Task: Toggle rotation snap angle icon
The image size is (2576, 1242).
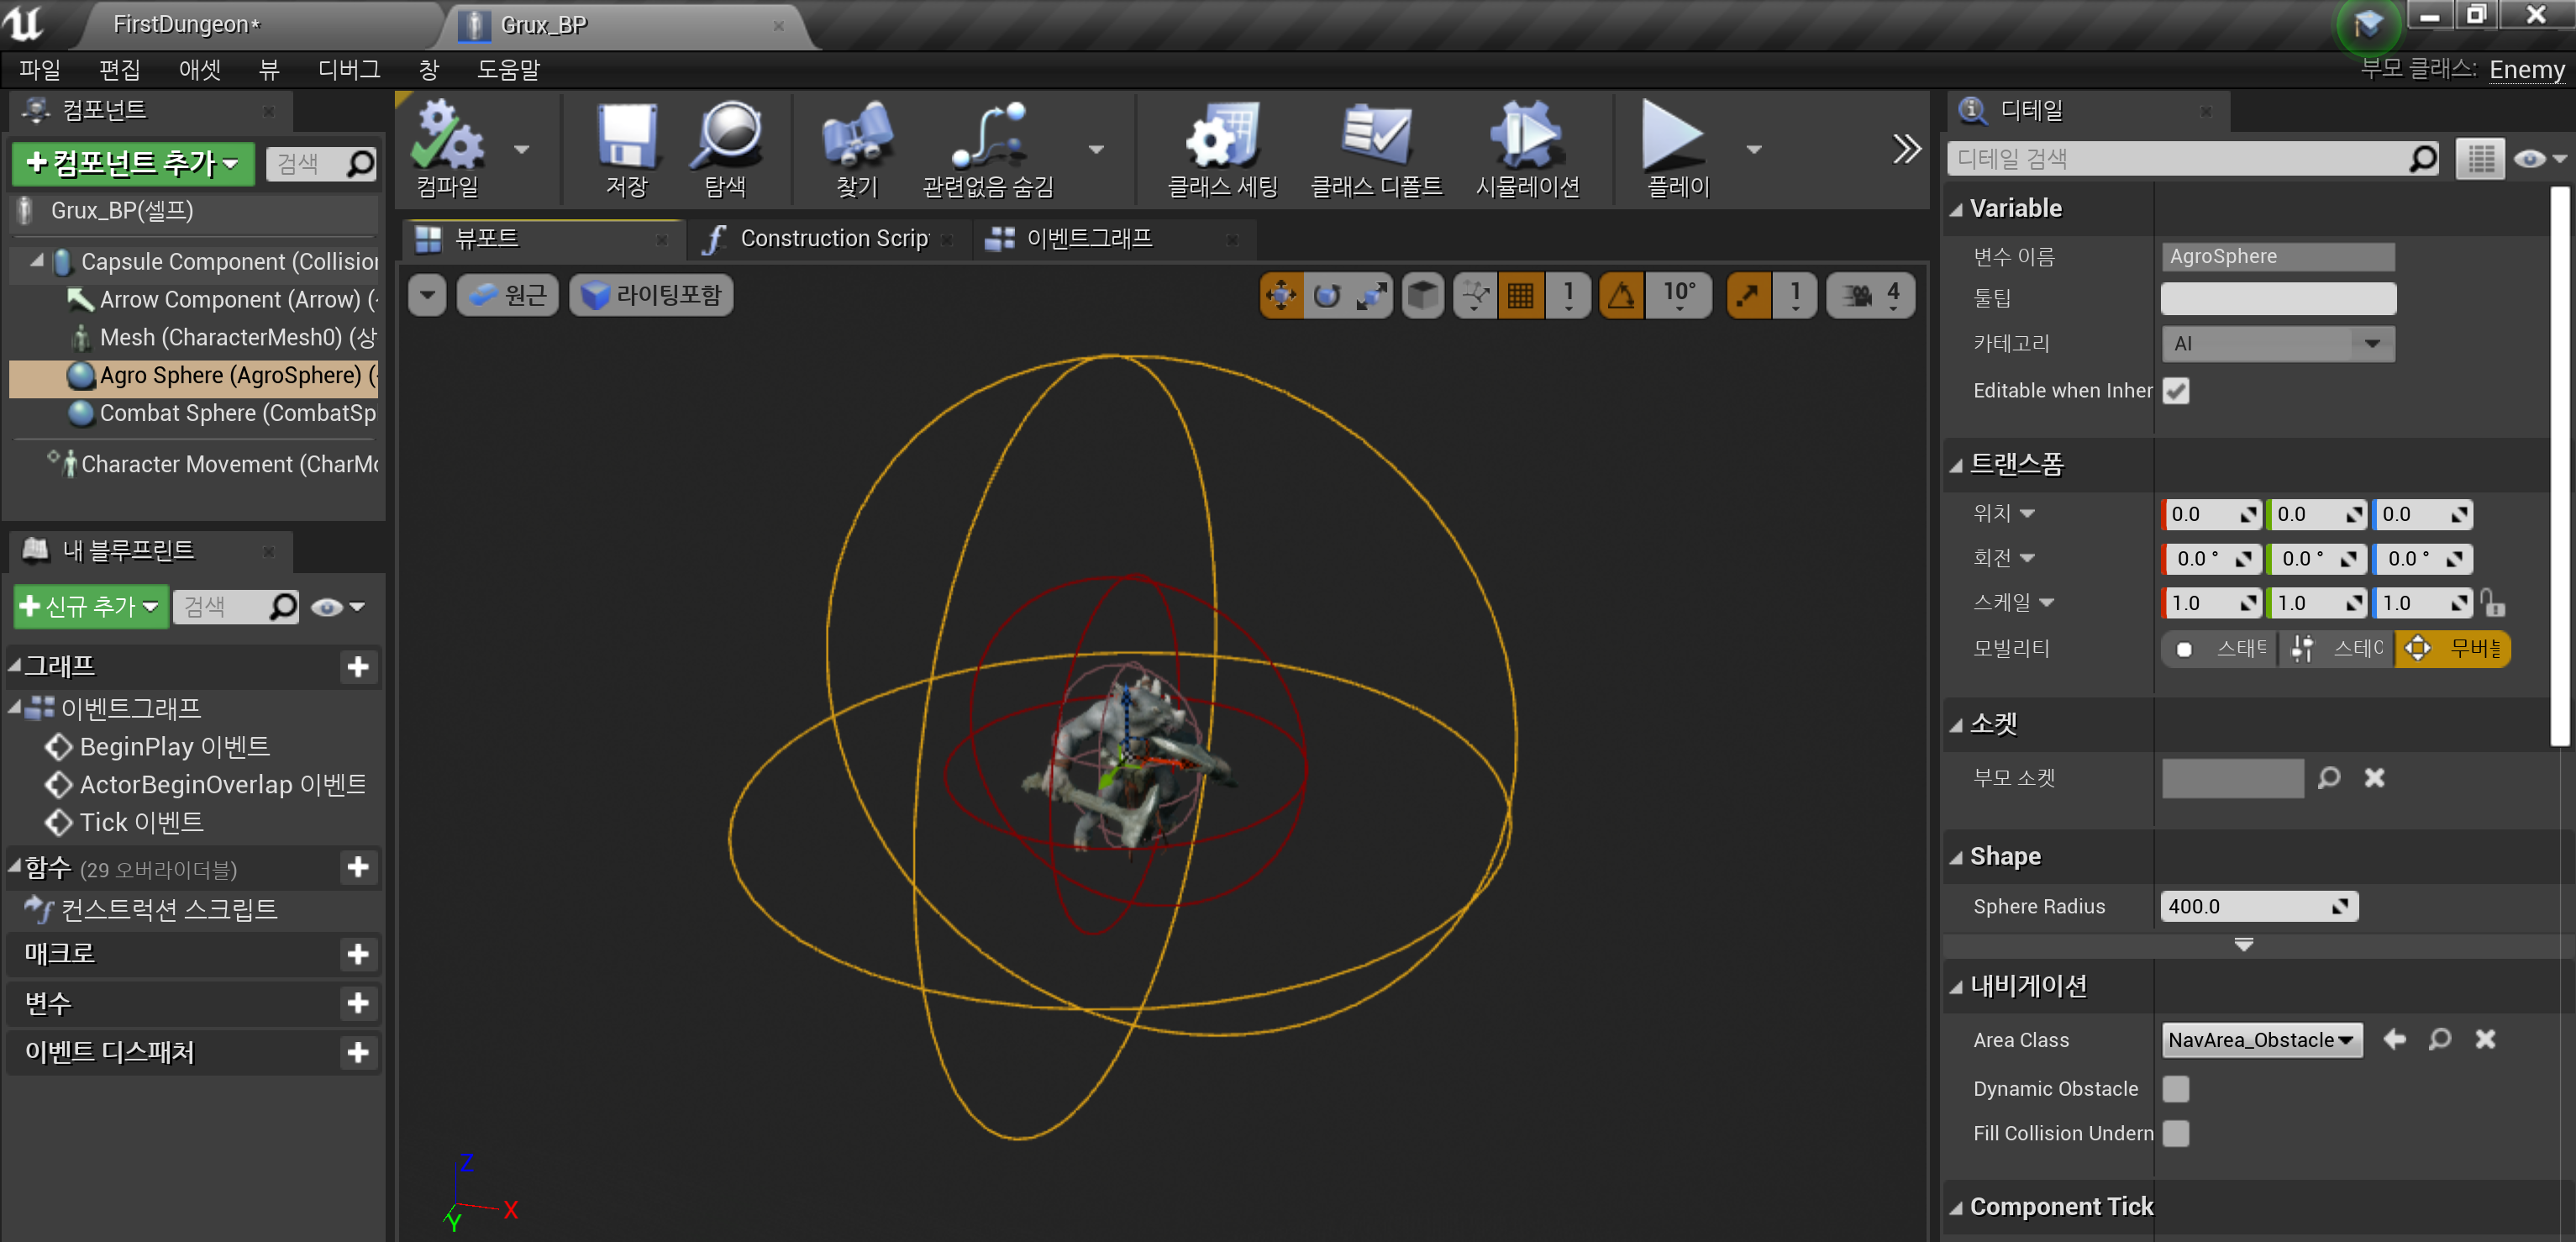Action: pos(1621,295)
